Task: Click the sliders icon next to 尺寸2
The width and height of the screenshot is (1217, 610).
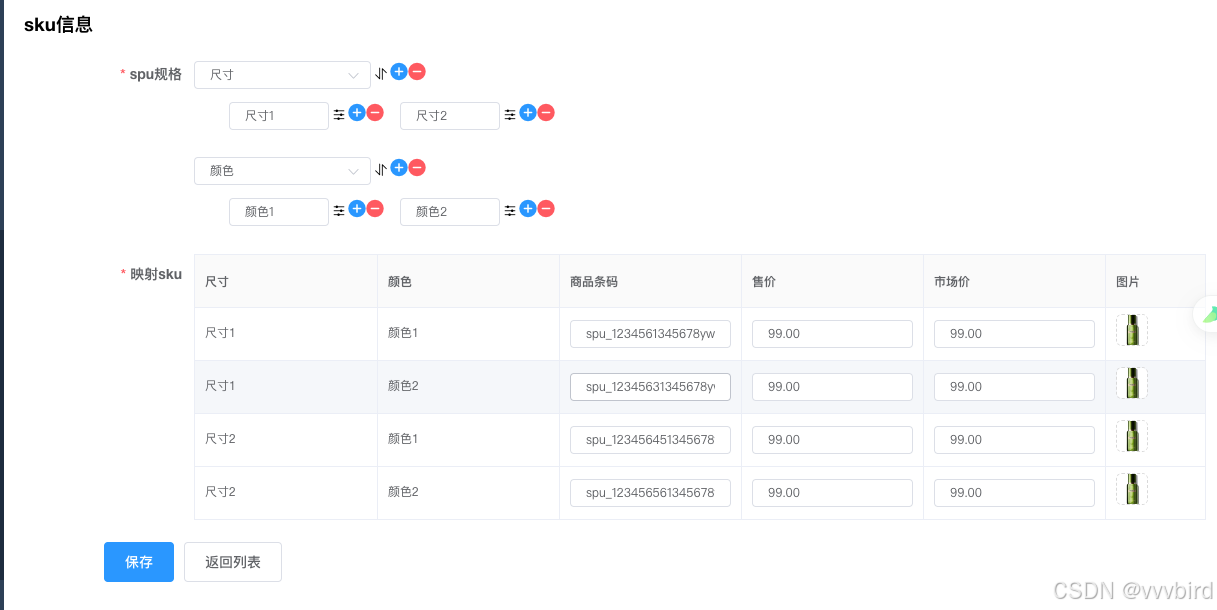Action: 510,115
